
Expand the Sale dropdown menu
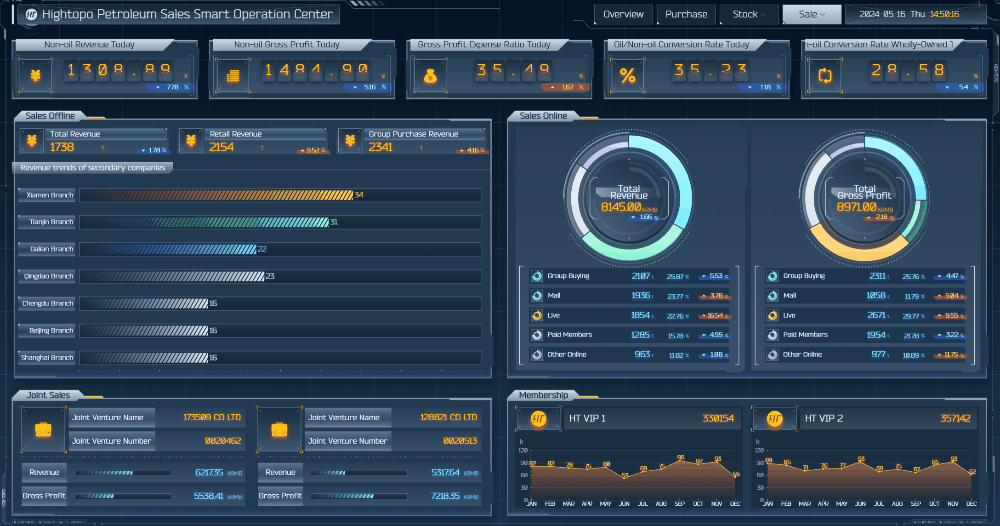811,14
